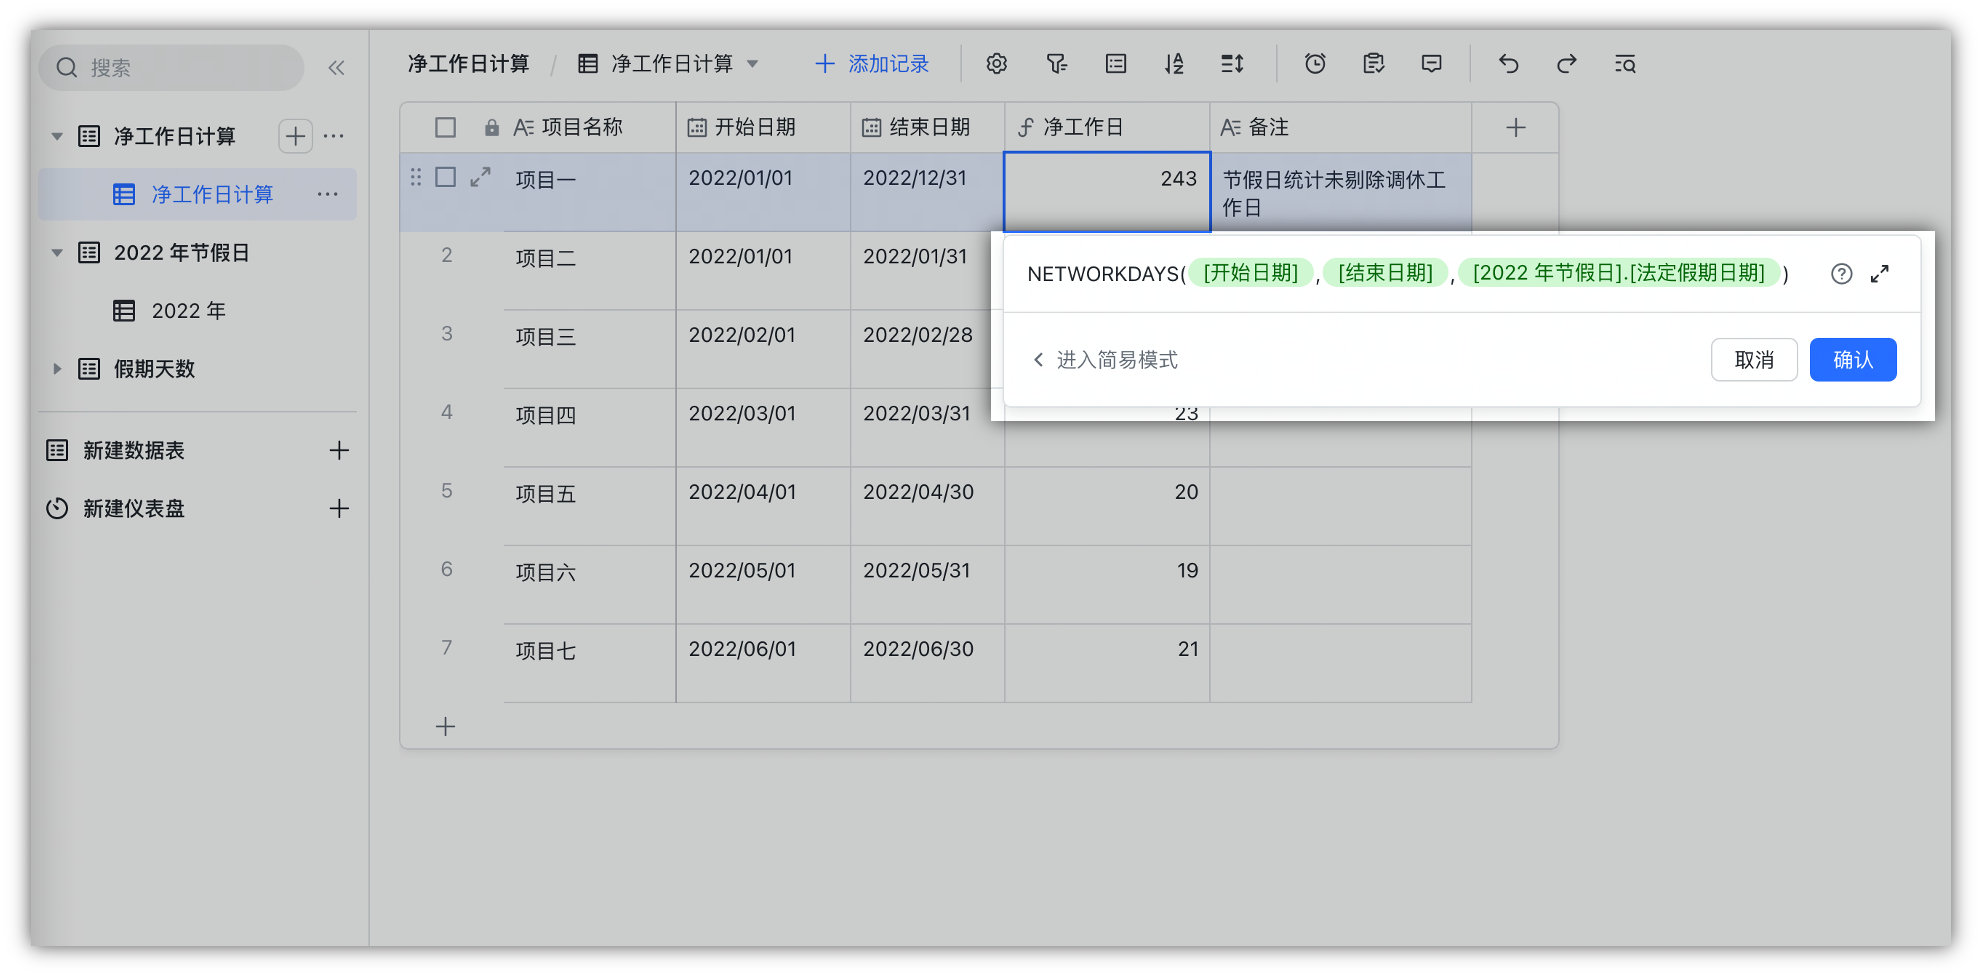
Task: Confirm the NETWORKDAYS formula with 确认
Action: pyautogui.click(x=1852, y=359)
